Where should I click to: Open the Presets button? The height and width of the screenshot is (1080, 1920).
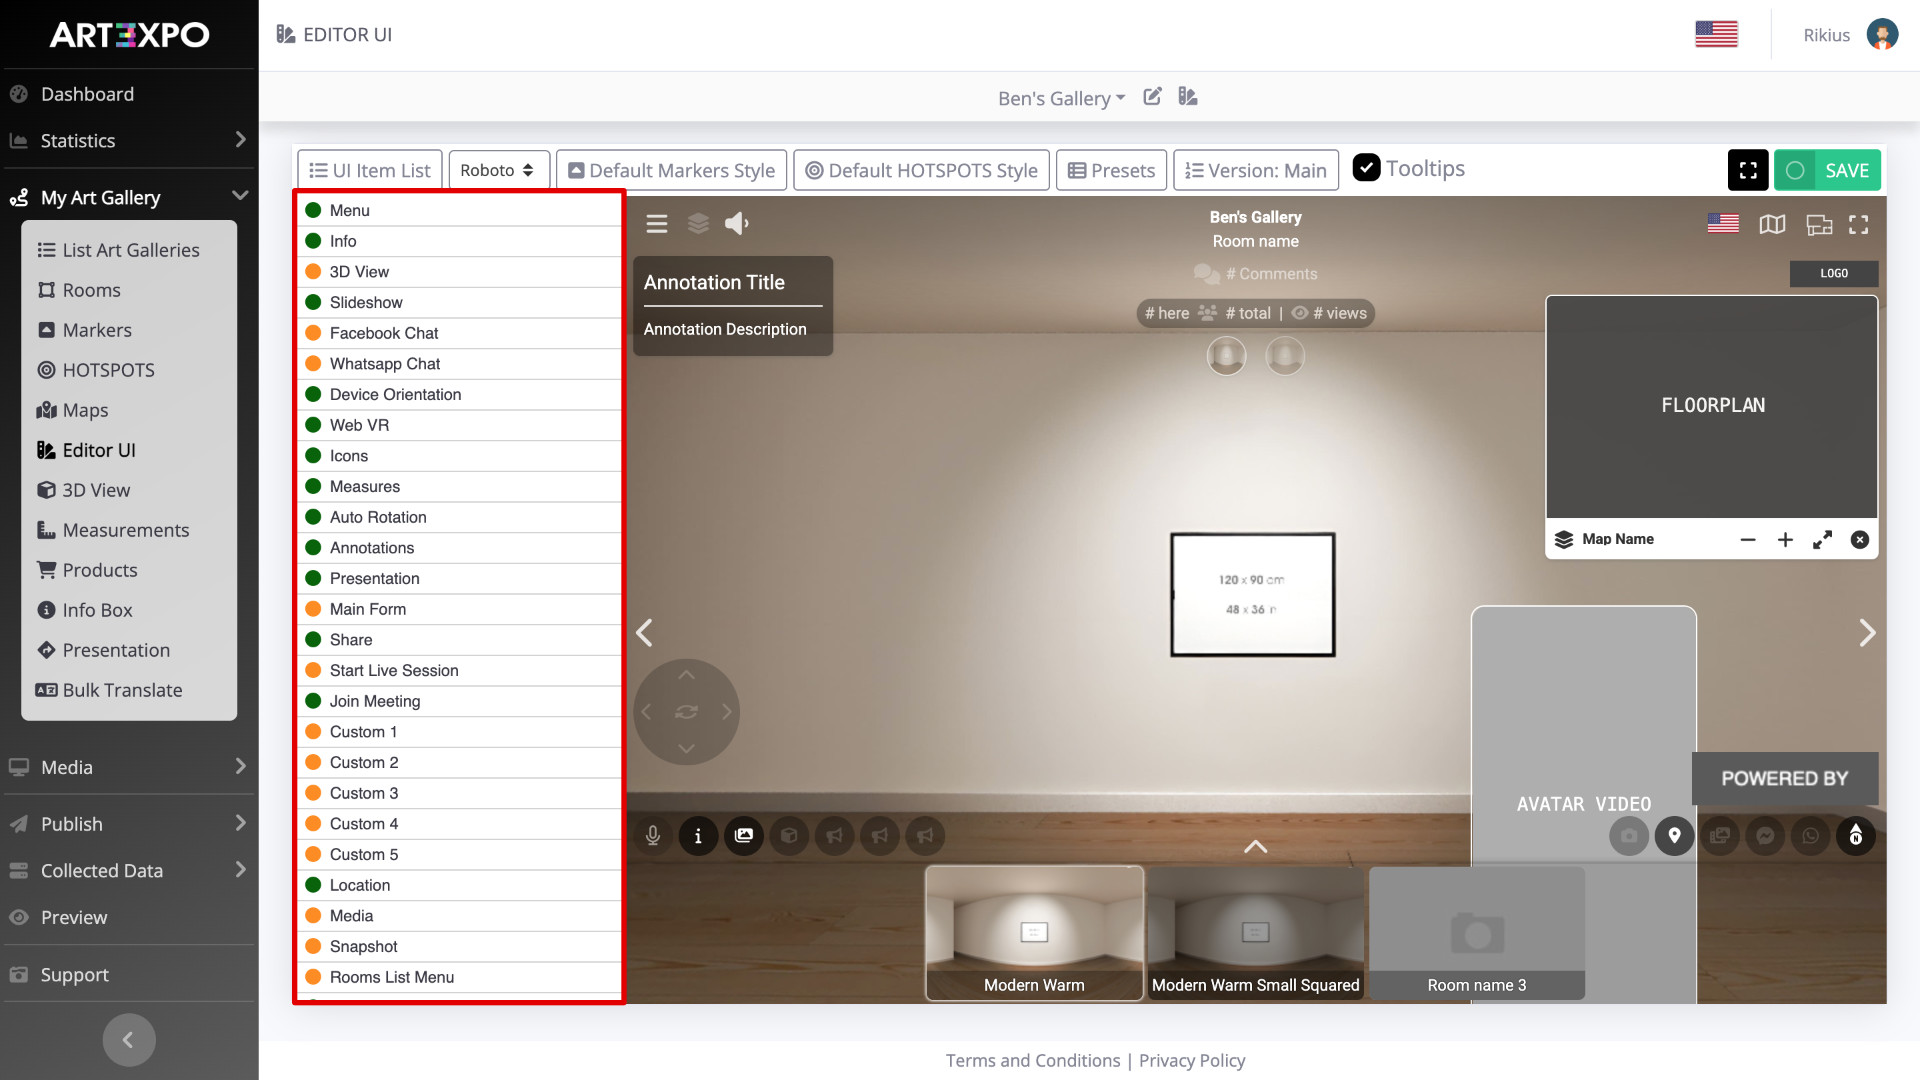click(1111, 170)
